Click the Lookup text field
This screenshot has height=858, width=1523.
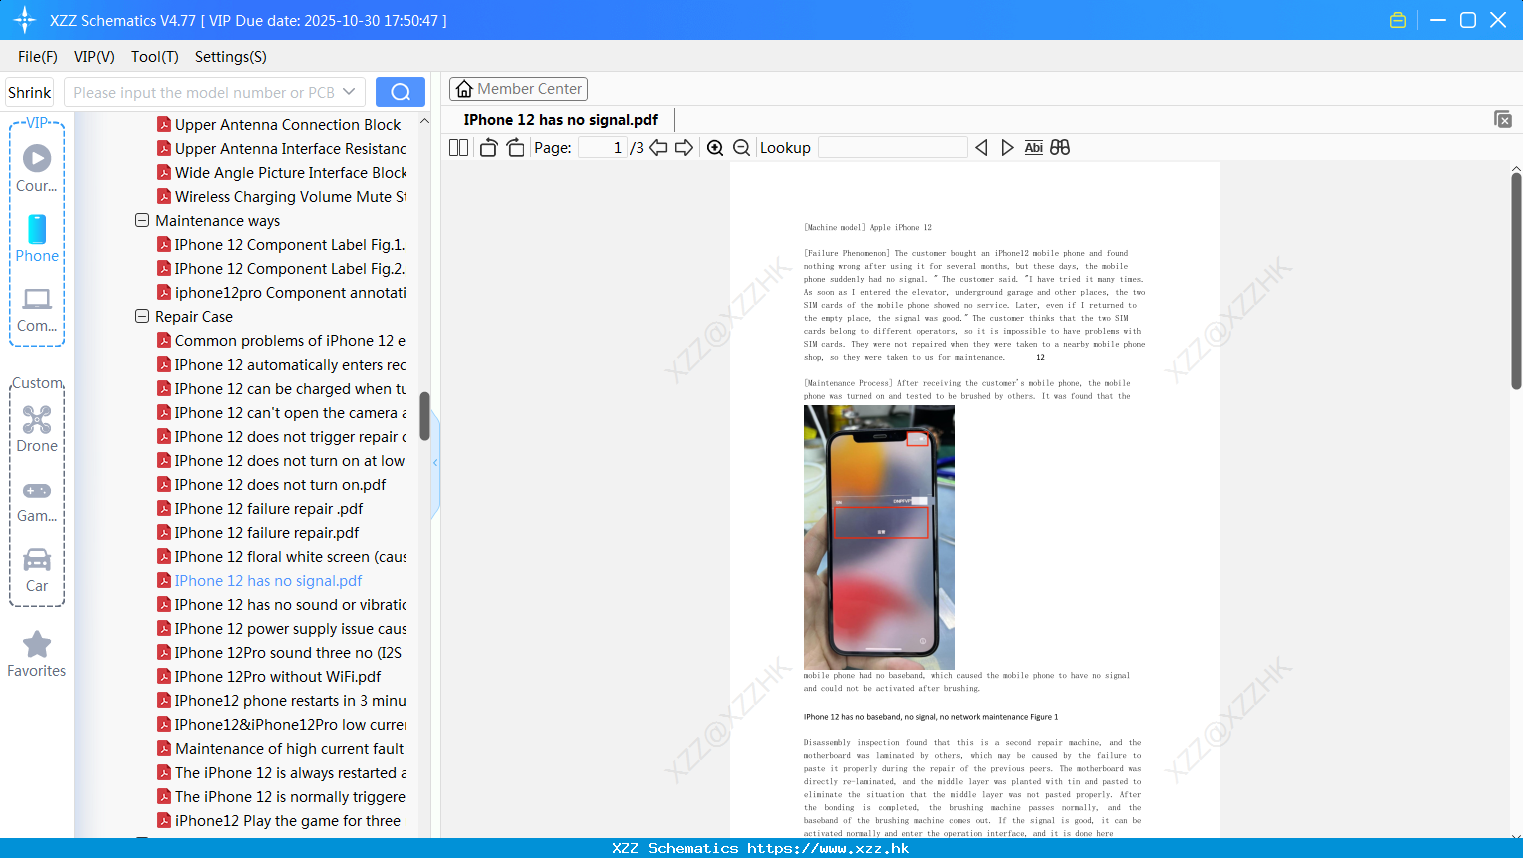pos(893,148)
